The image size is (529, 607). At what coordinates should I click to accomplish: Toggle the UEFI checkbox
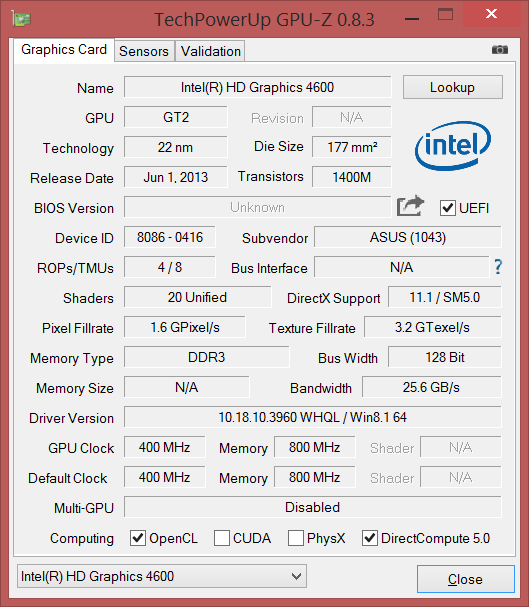(x=447, y=208)
